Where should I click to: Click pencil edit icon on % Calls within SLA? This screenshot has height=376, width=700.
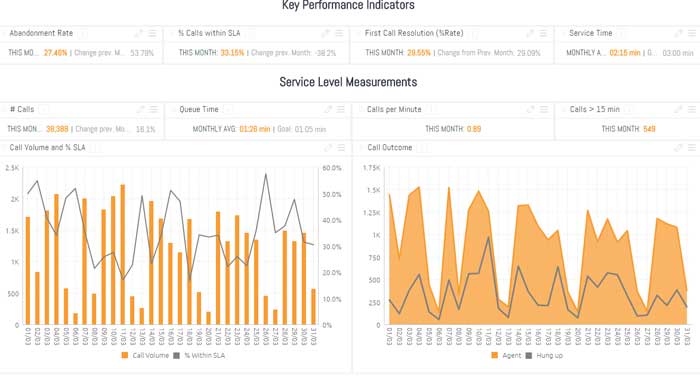pyautogui.click(x=325, y=33)
